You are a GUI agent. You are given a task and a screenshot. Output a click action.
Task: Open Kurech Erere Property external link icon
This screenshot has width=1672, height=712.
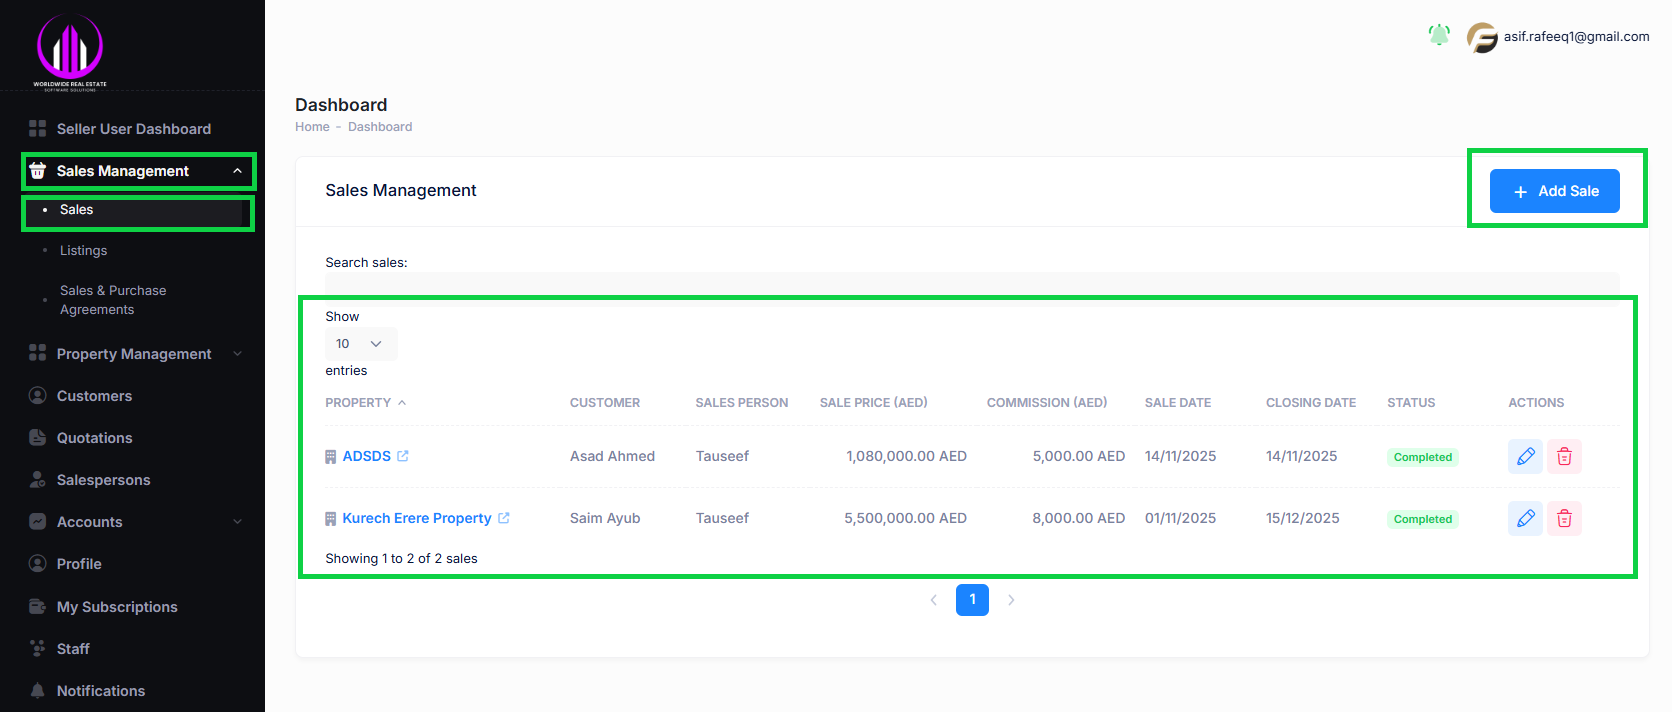pyautogui.click(x=504, y=518)
